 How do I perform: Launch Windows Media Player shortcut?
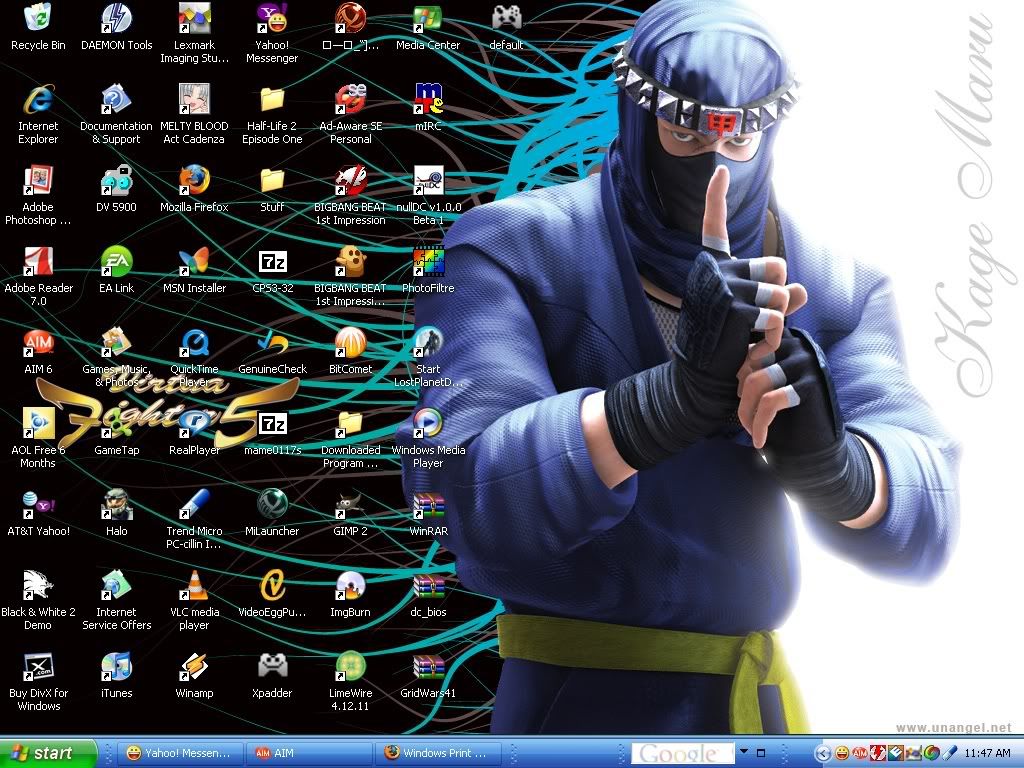tap(428, 423)
